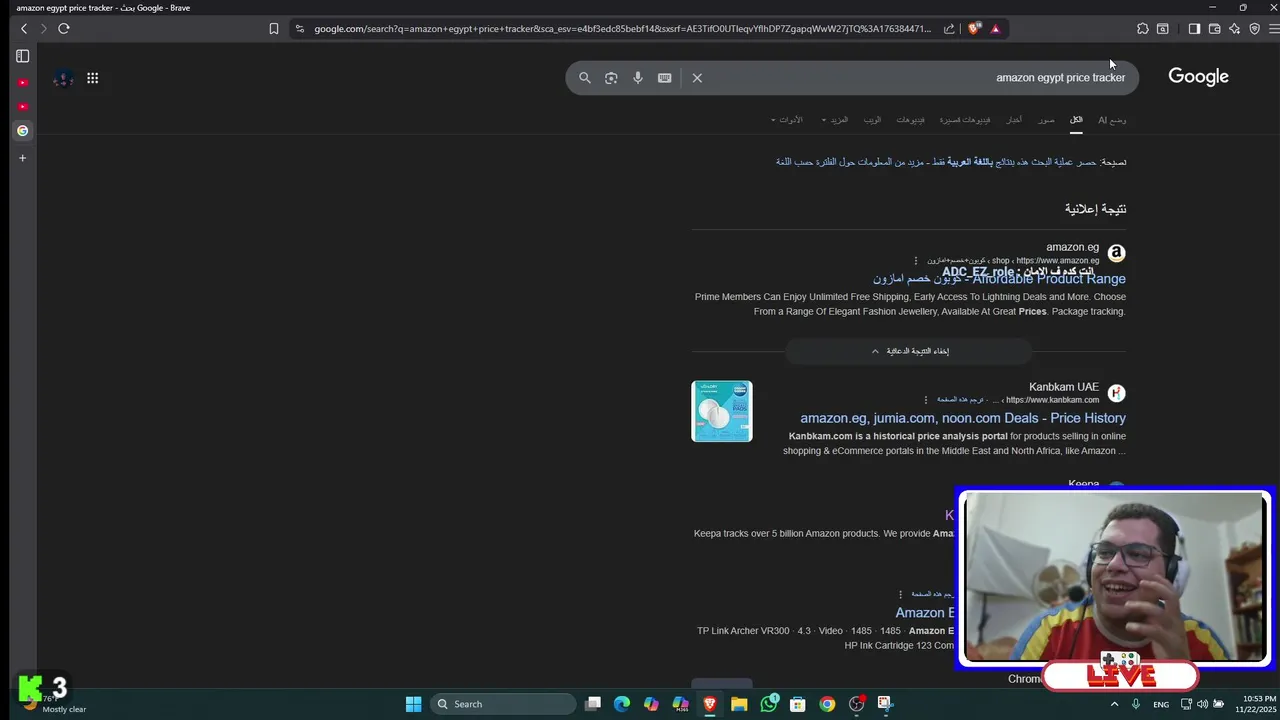This screenshot has width=1280, height=720.
Task: Switch to the AI mode (وضع AI) tab
Action: point(1112,120)
